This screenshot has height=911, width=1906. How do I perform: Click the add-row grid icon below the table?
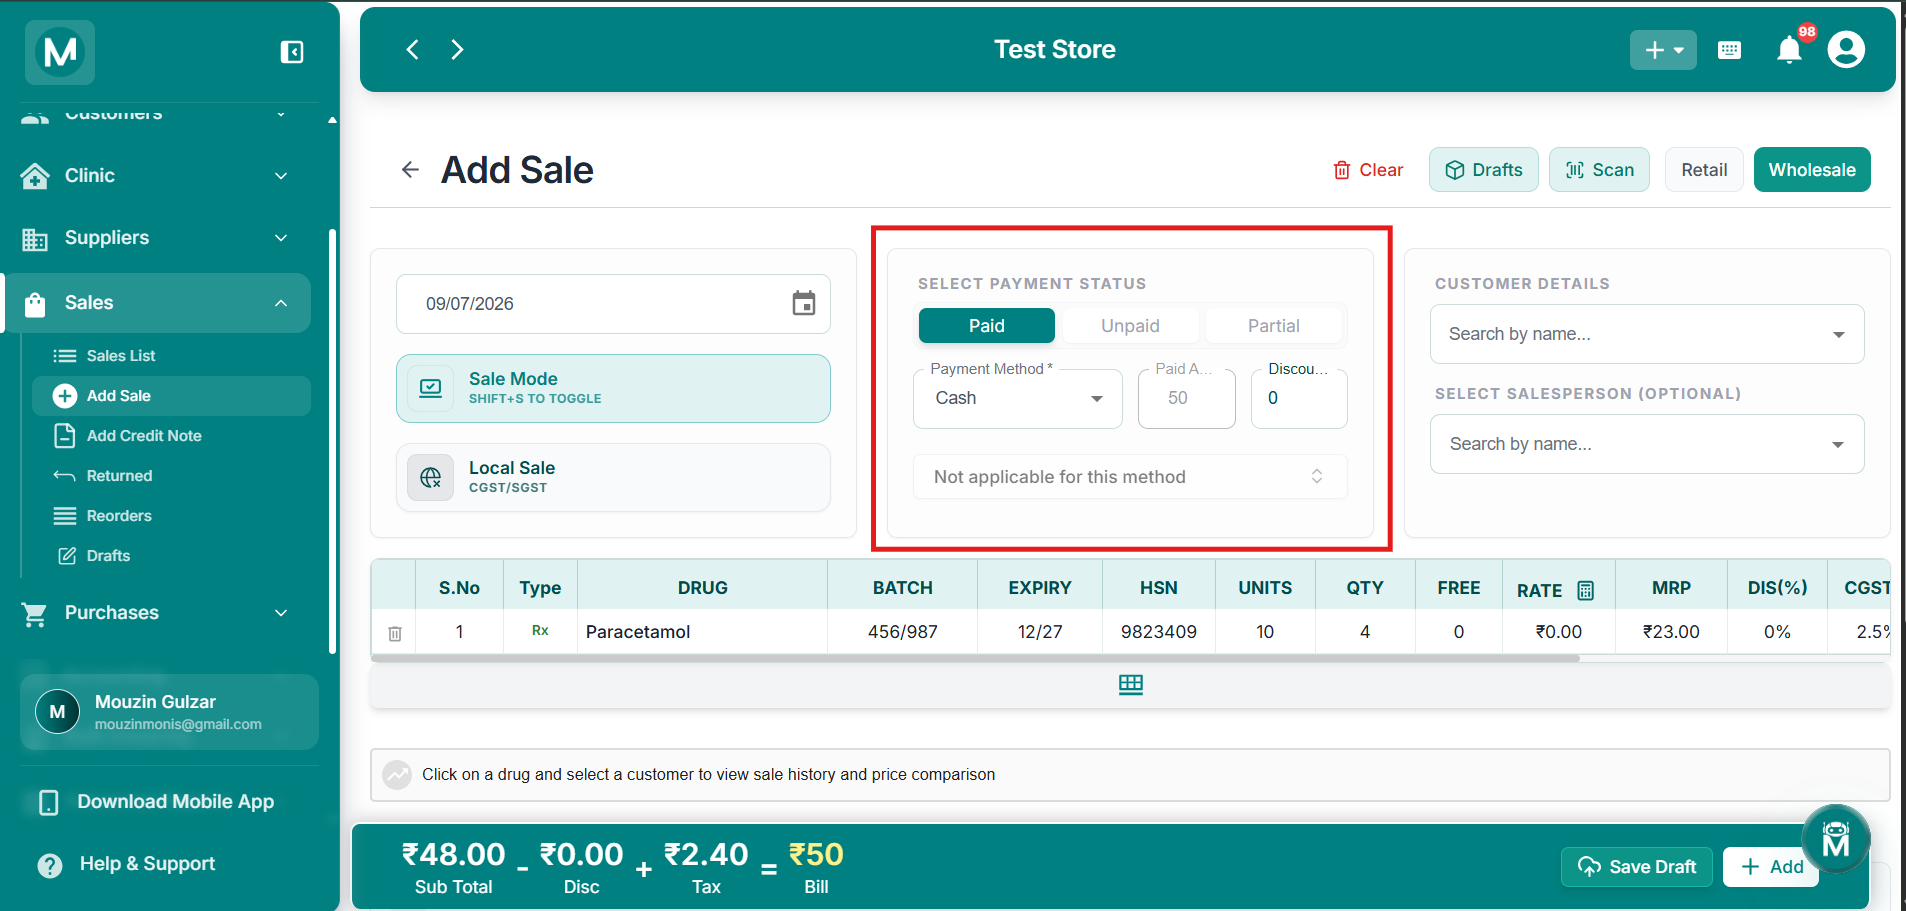coord(1131,685)
